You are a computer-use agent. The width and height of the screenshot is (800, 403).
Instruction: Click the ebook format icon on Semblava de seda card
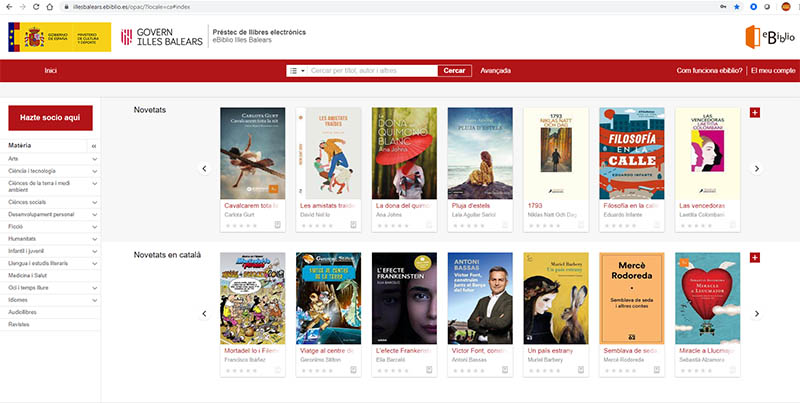657,370
